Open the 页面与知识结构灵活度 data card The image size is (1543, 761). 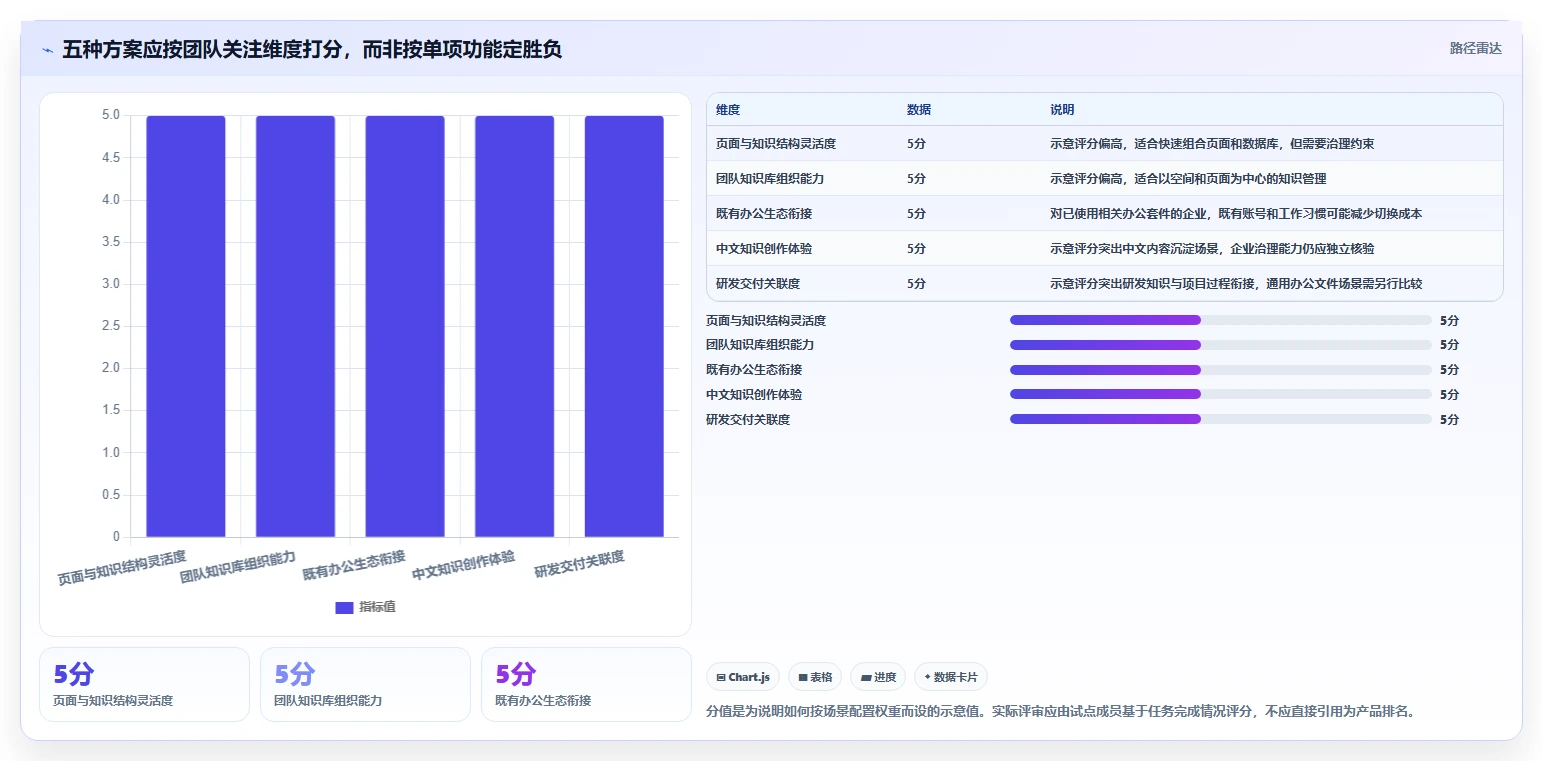(x=144, y=684)
